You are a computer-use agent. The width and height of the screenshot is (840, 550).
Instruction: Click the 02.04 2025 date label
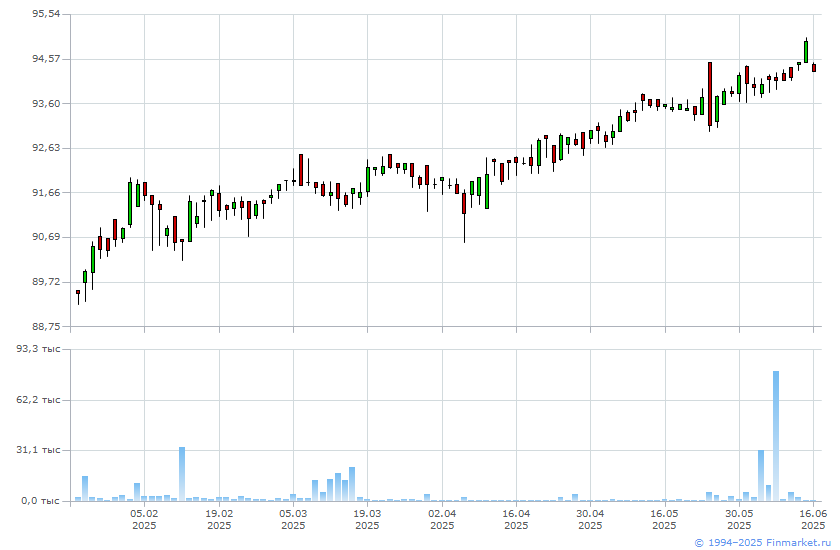pos(442,519)
